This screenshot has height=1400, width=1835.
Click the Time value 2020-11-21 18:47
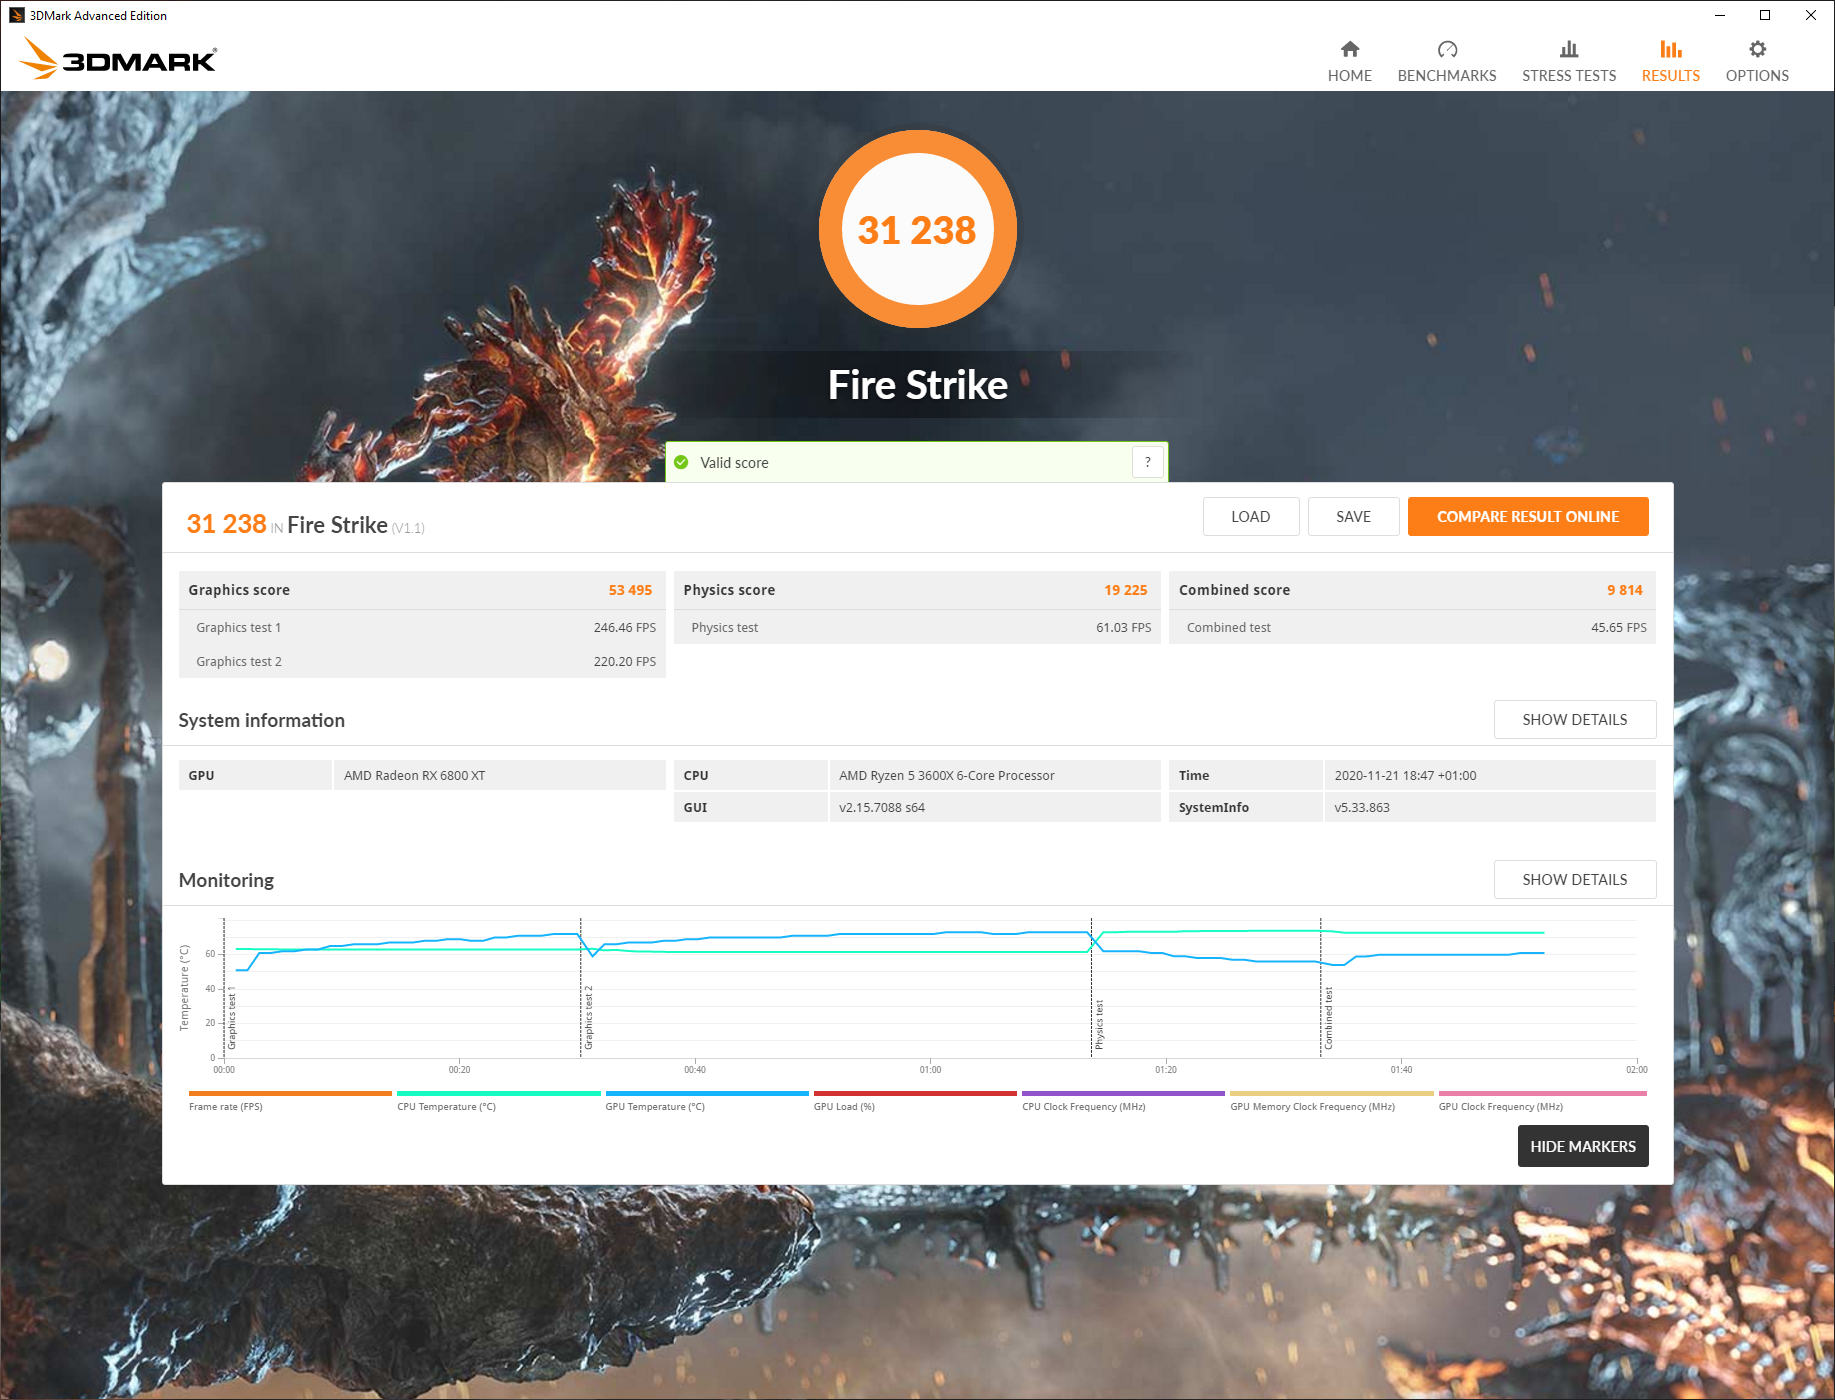[1406, 776]
